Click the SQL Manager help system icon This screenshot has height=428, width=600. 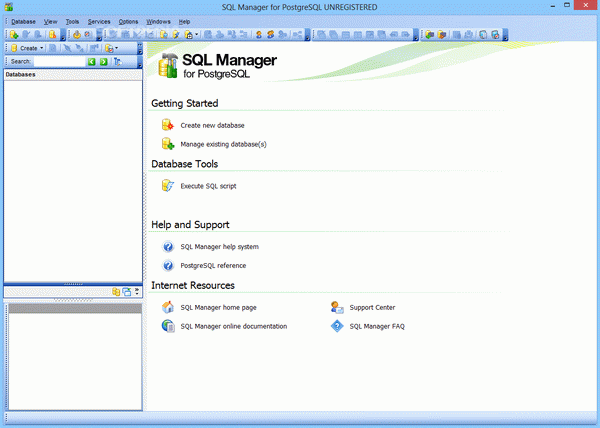(x=168, y=246)
